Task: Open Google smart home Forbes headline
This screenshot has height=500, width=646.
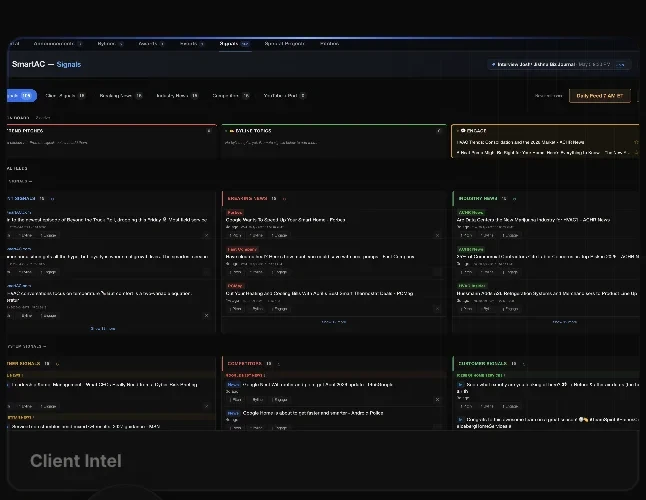Action: [x=286, y=220]
